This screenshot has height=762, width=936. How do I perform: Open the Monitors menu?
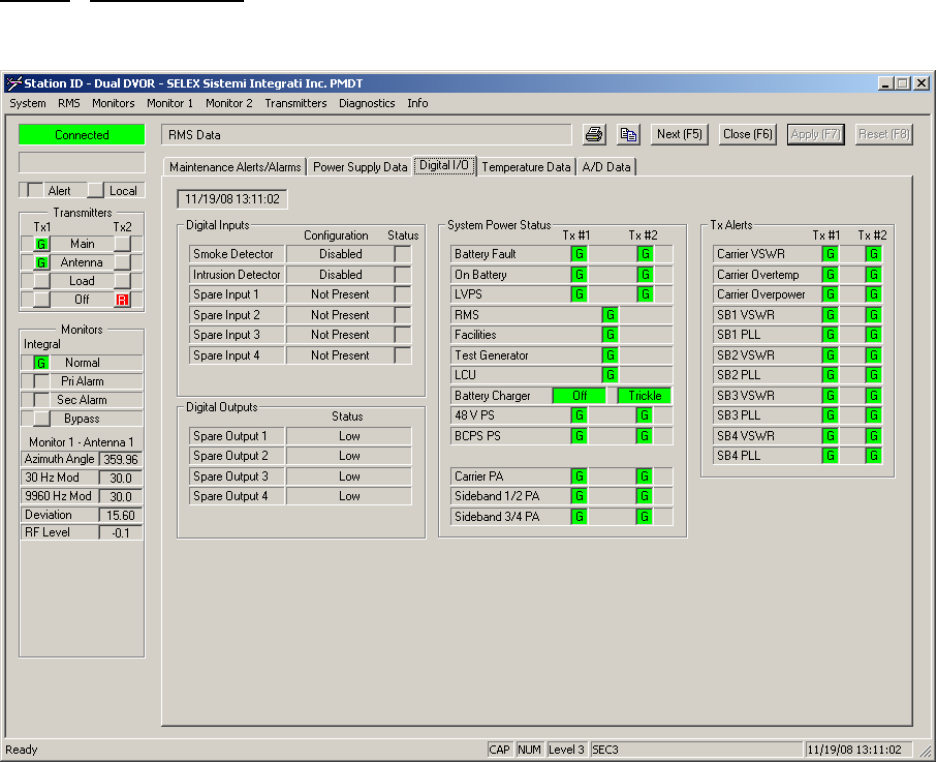(x=113, y=103)
